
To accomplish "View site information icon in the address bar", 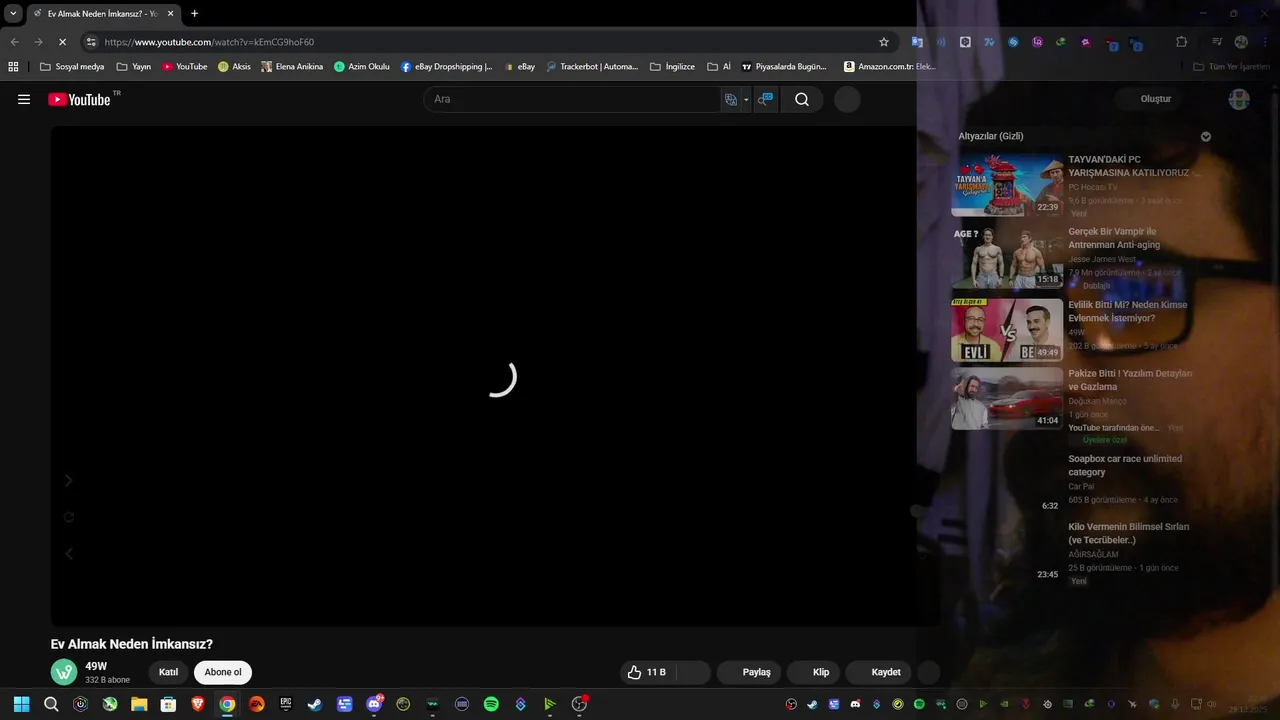I will pos(91,42).
